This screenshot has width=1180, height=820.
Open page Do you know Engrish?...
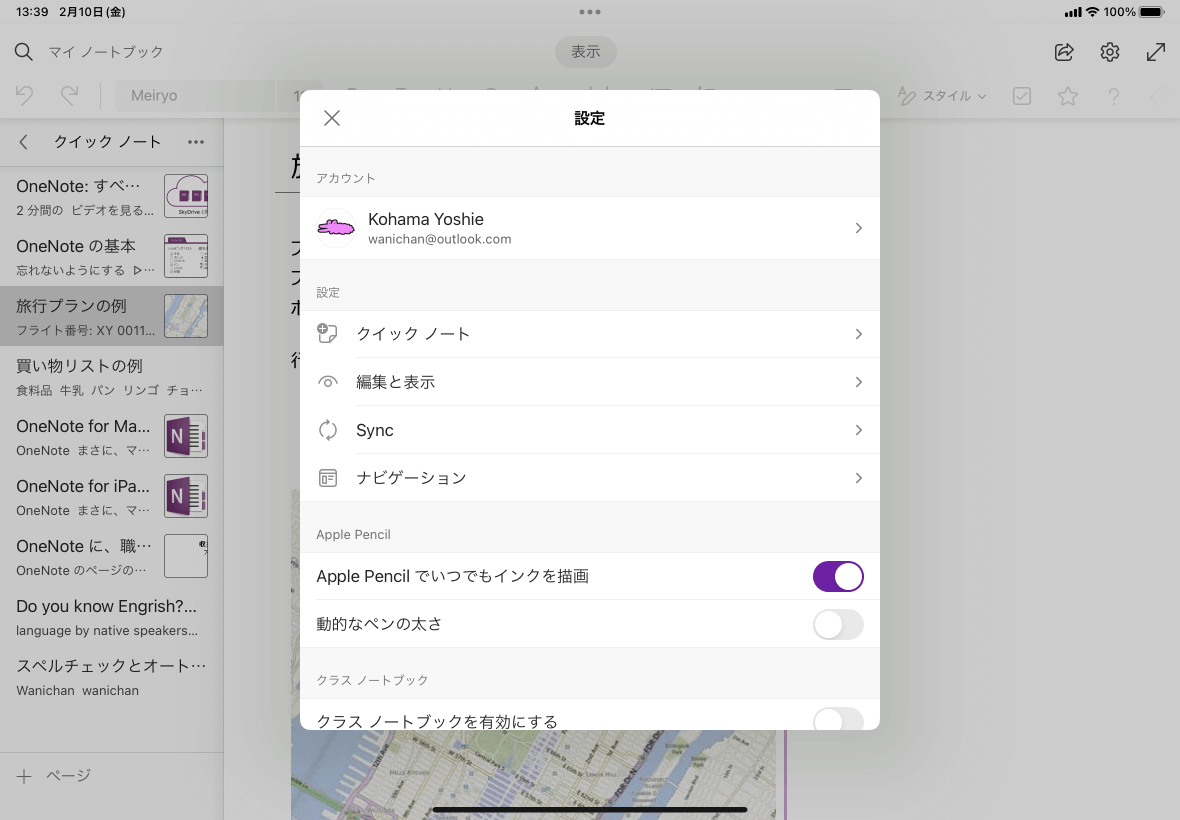tap(111, 617)
